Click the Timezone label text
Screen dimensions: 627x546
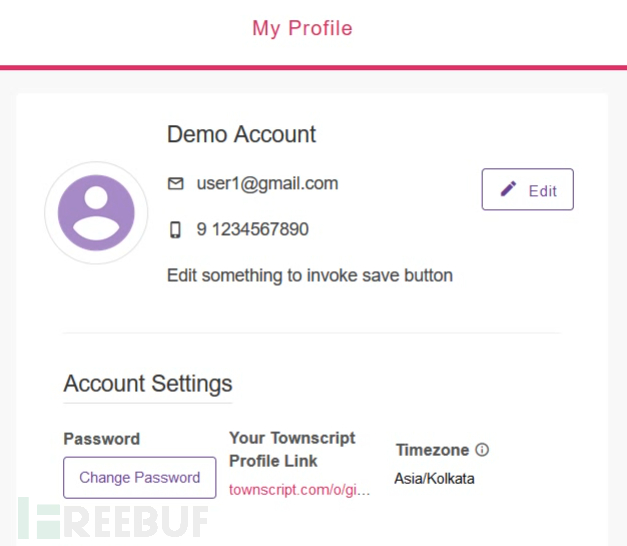(432, 450)
